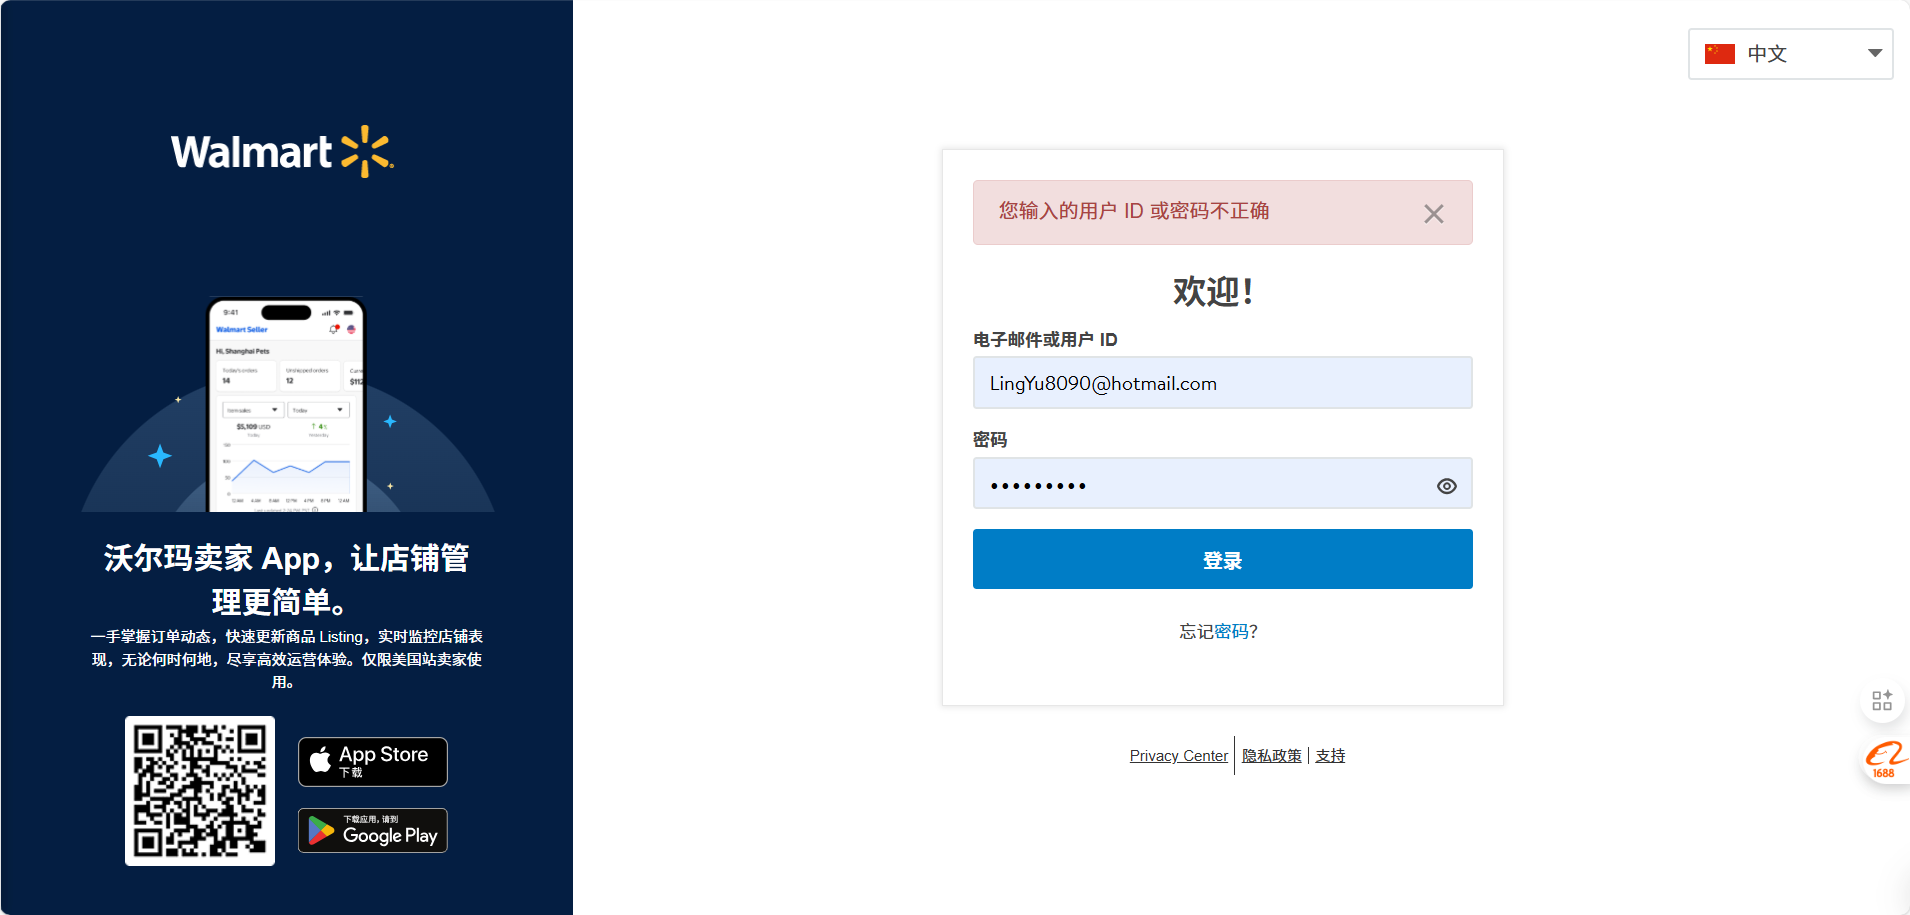Dismiss the incorrect credentials error alert
Image resolution: width=1910 pixels, height=915 pixels.
coord(1433,214)
